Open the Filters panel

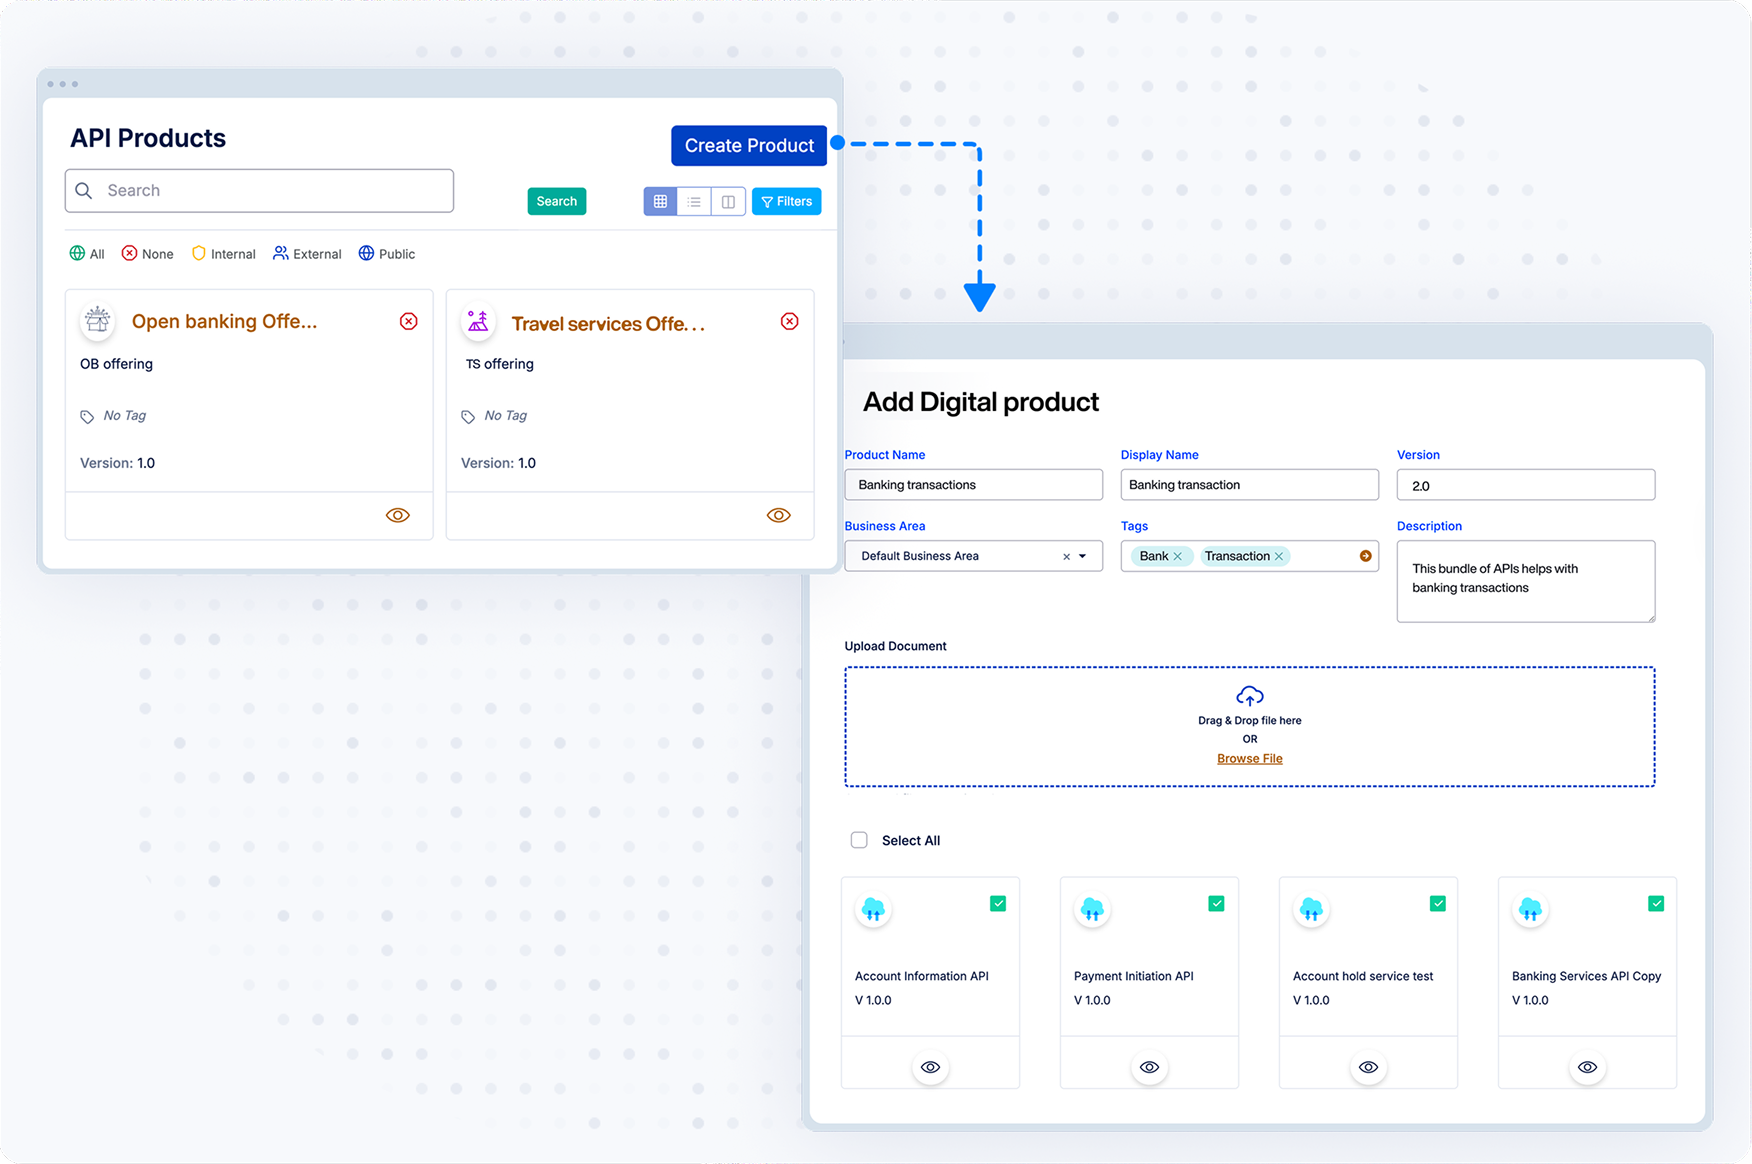pos(787,201)
